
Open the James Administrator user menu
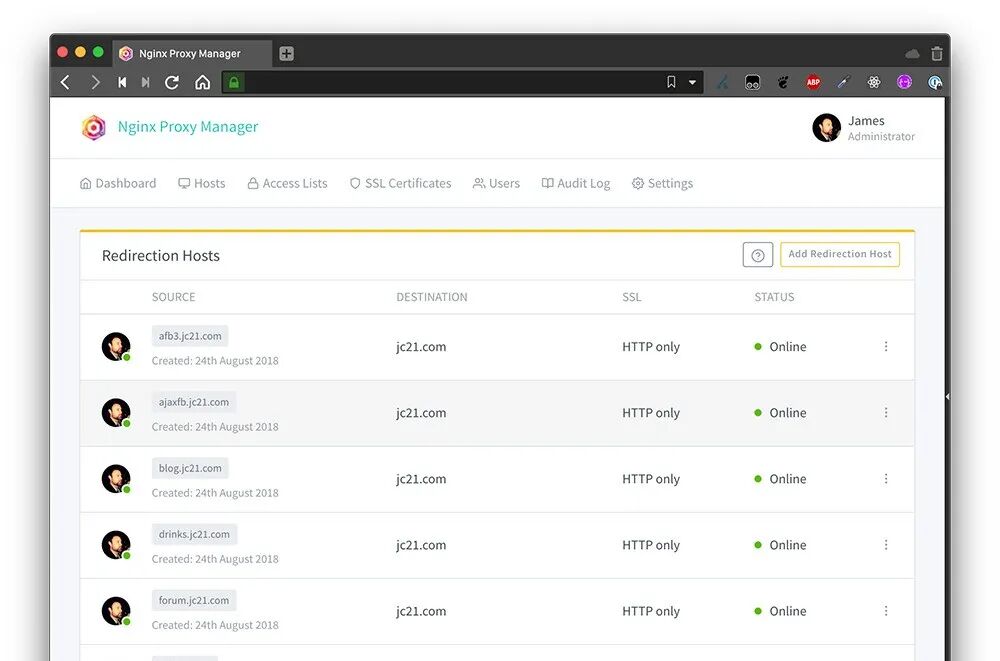click(864, 128)
